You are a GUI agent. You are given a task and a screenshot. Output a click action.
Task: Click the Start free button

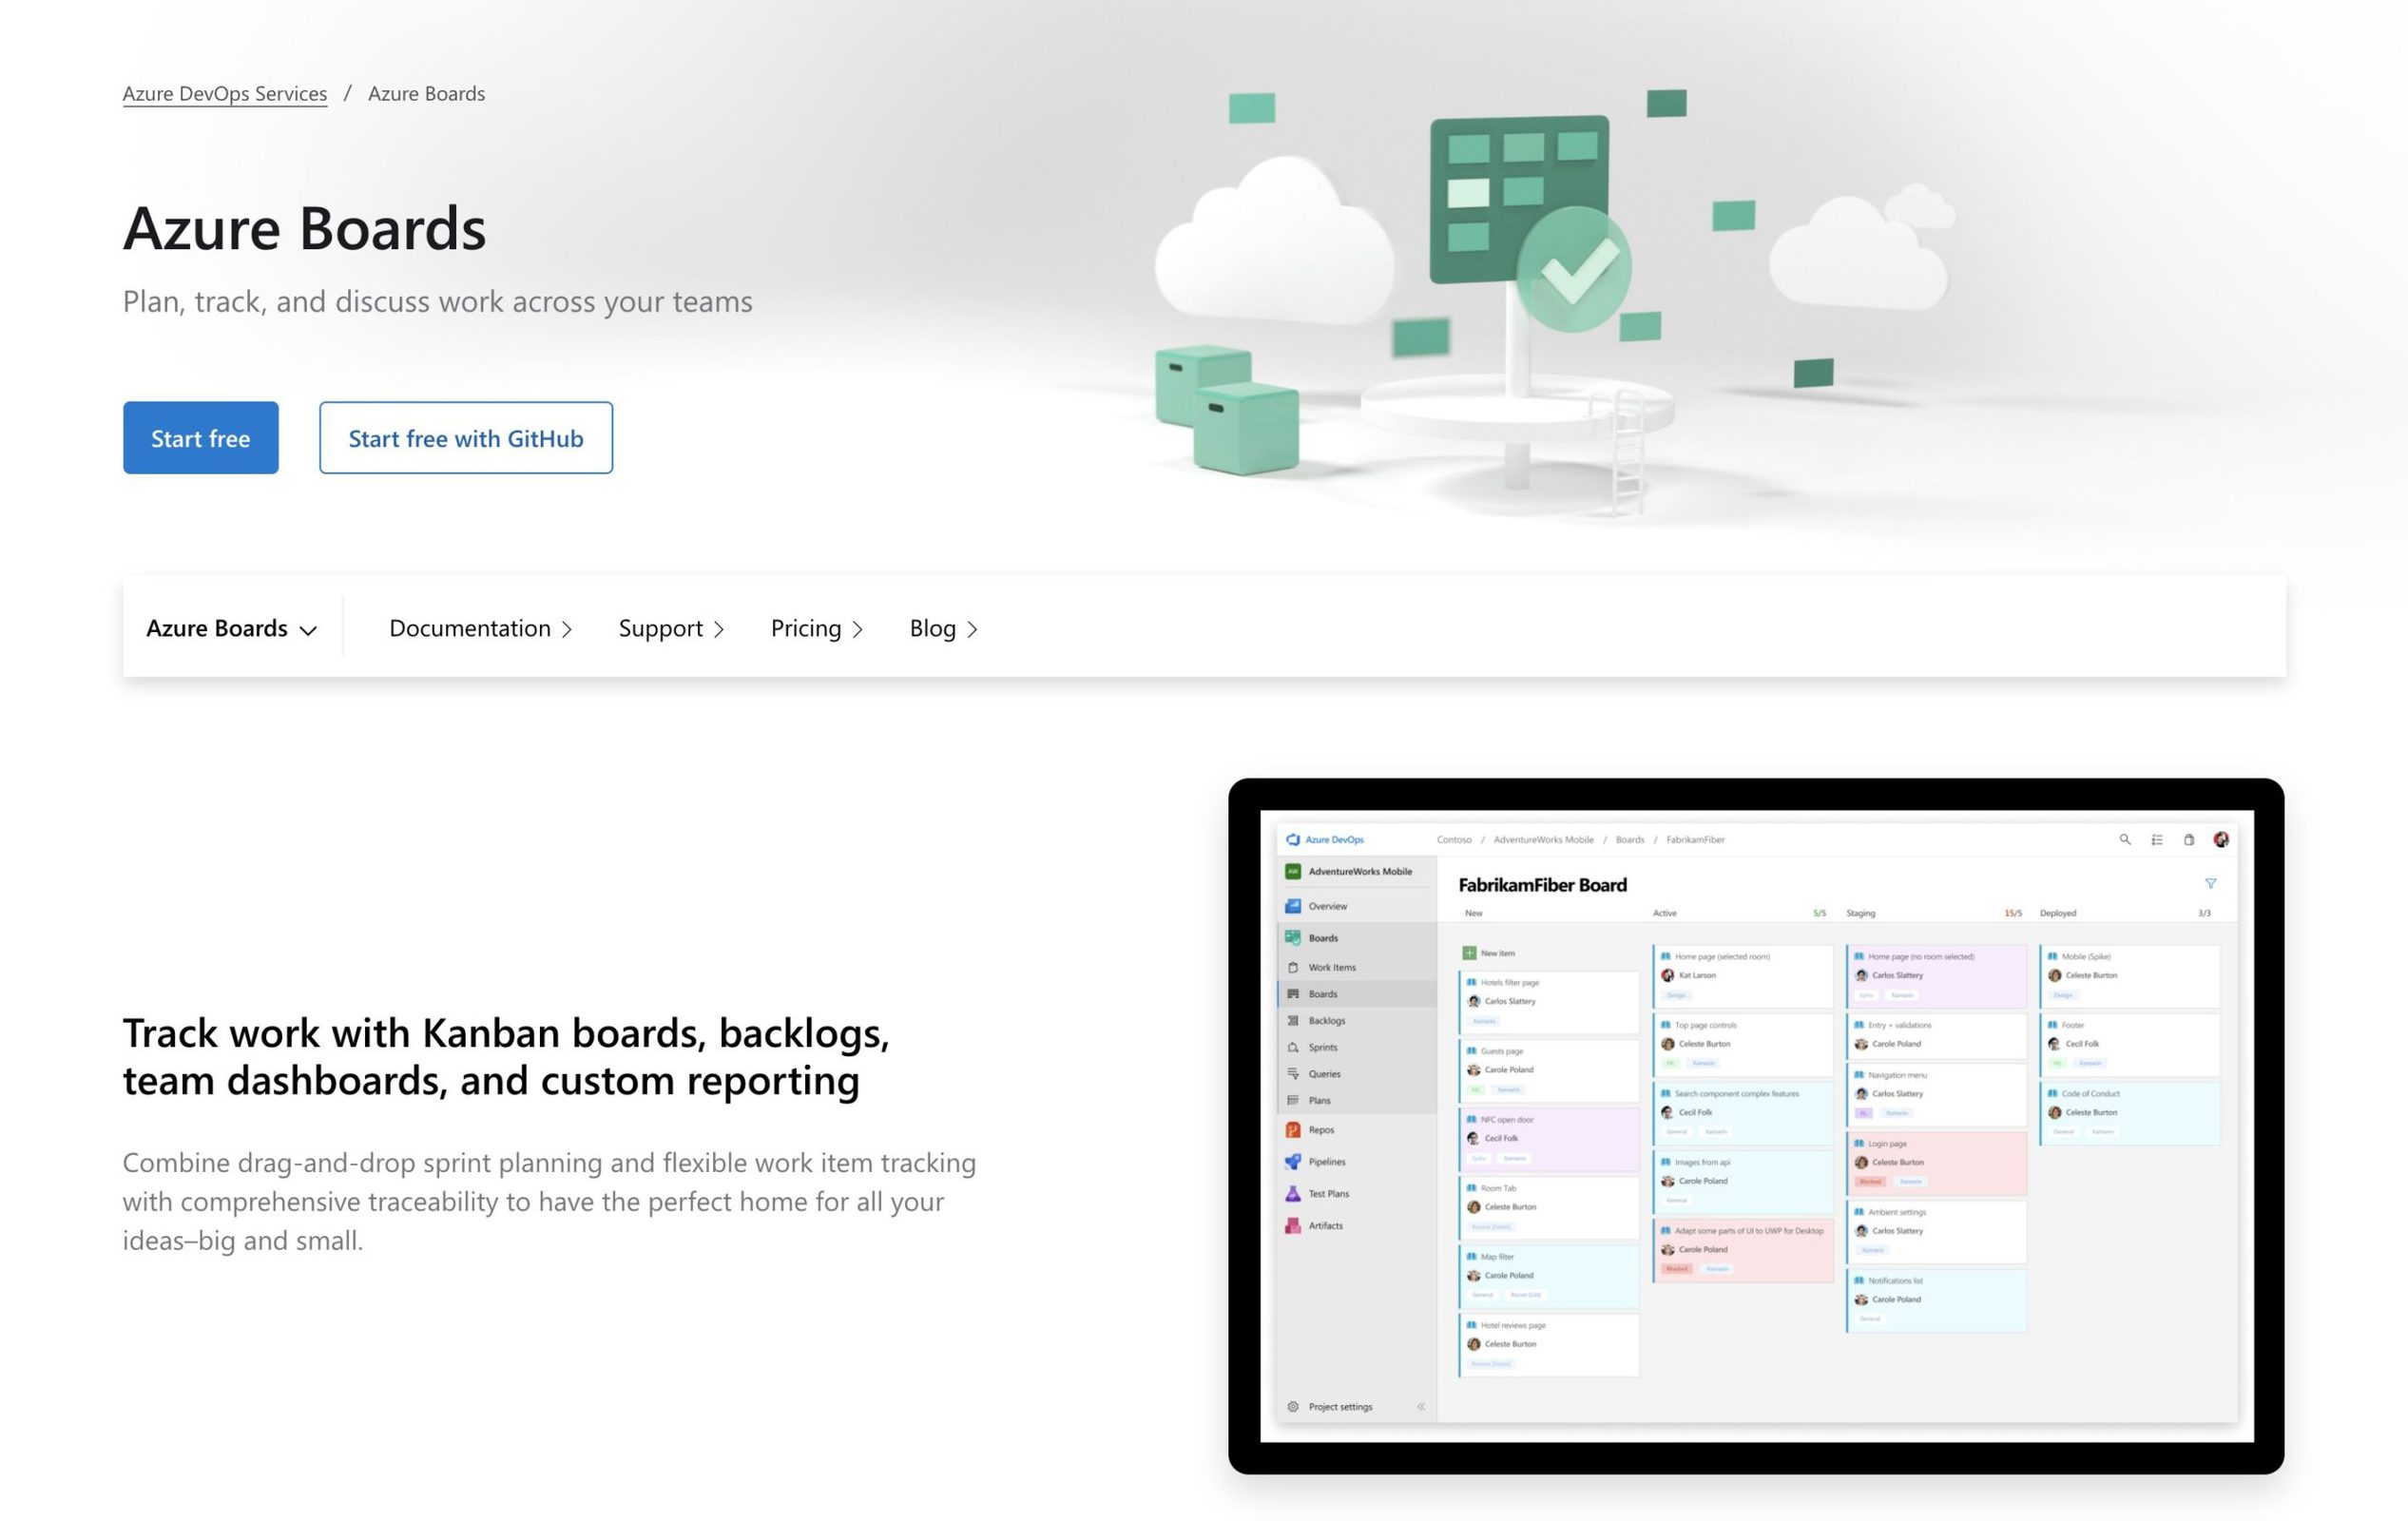click(200, 436)
